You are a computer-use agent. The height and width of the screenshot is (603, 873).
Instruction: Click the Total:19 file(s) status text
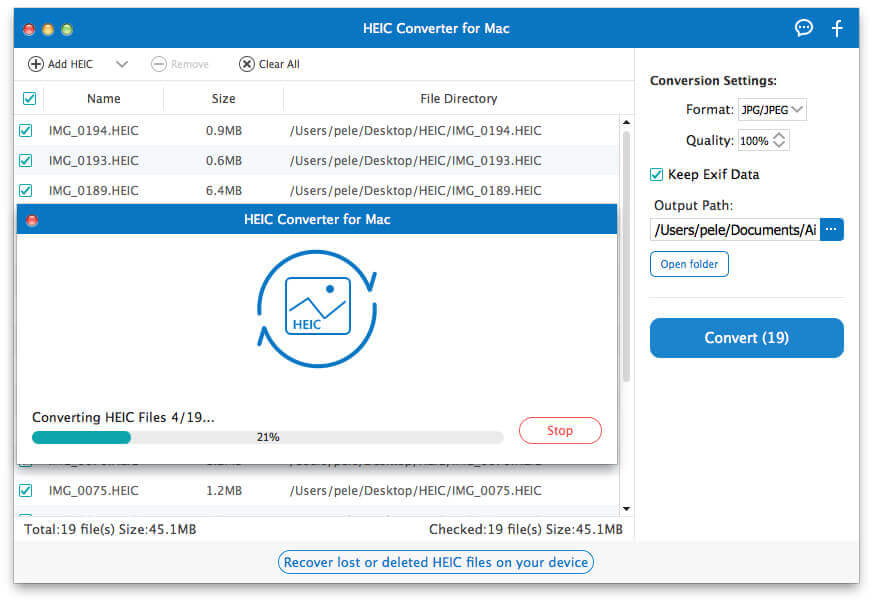110,529
